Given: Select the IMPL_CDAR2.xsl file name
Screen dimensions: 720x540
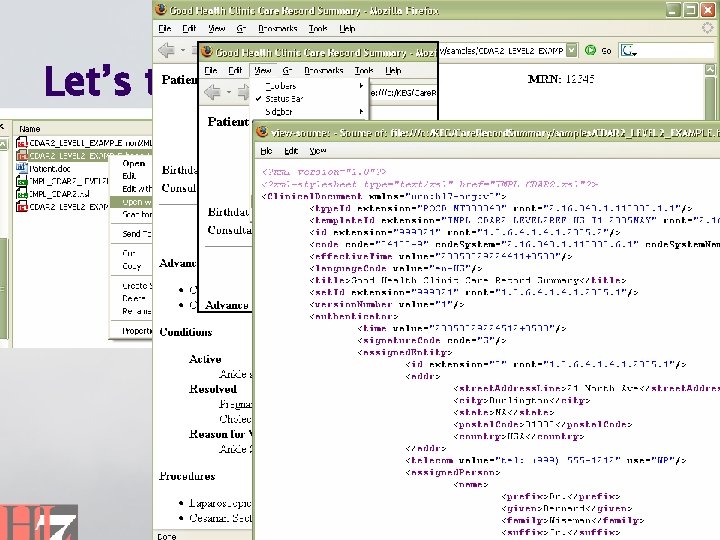Looking at the screenshot, I should (x=60, y=194).
